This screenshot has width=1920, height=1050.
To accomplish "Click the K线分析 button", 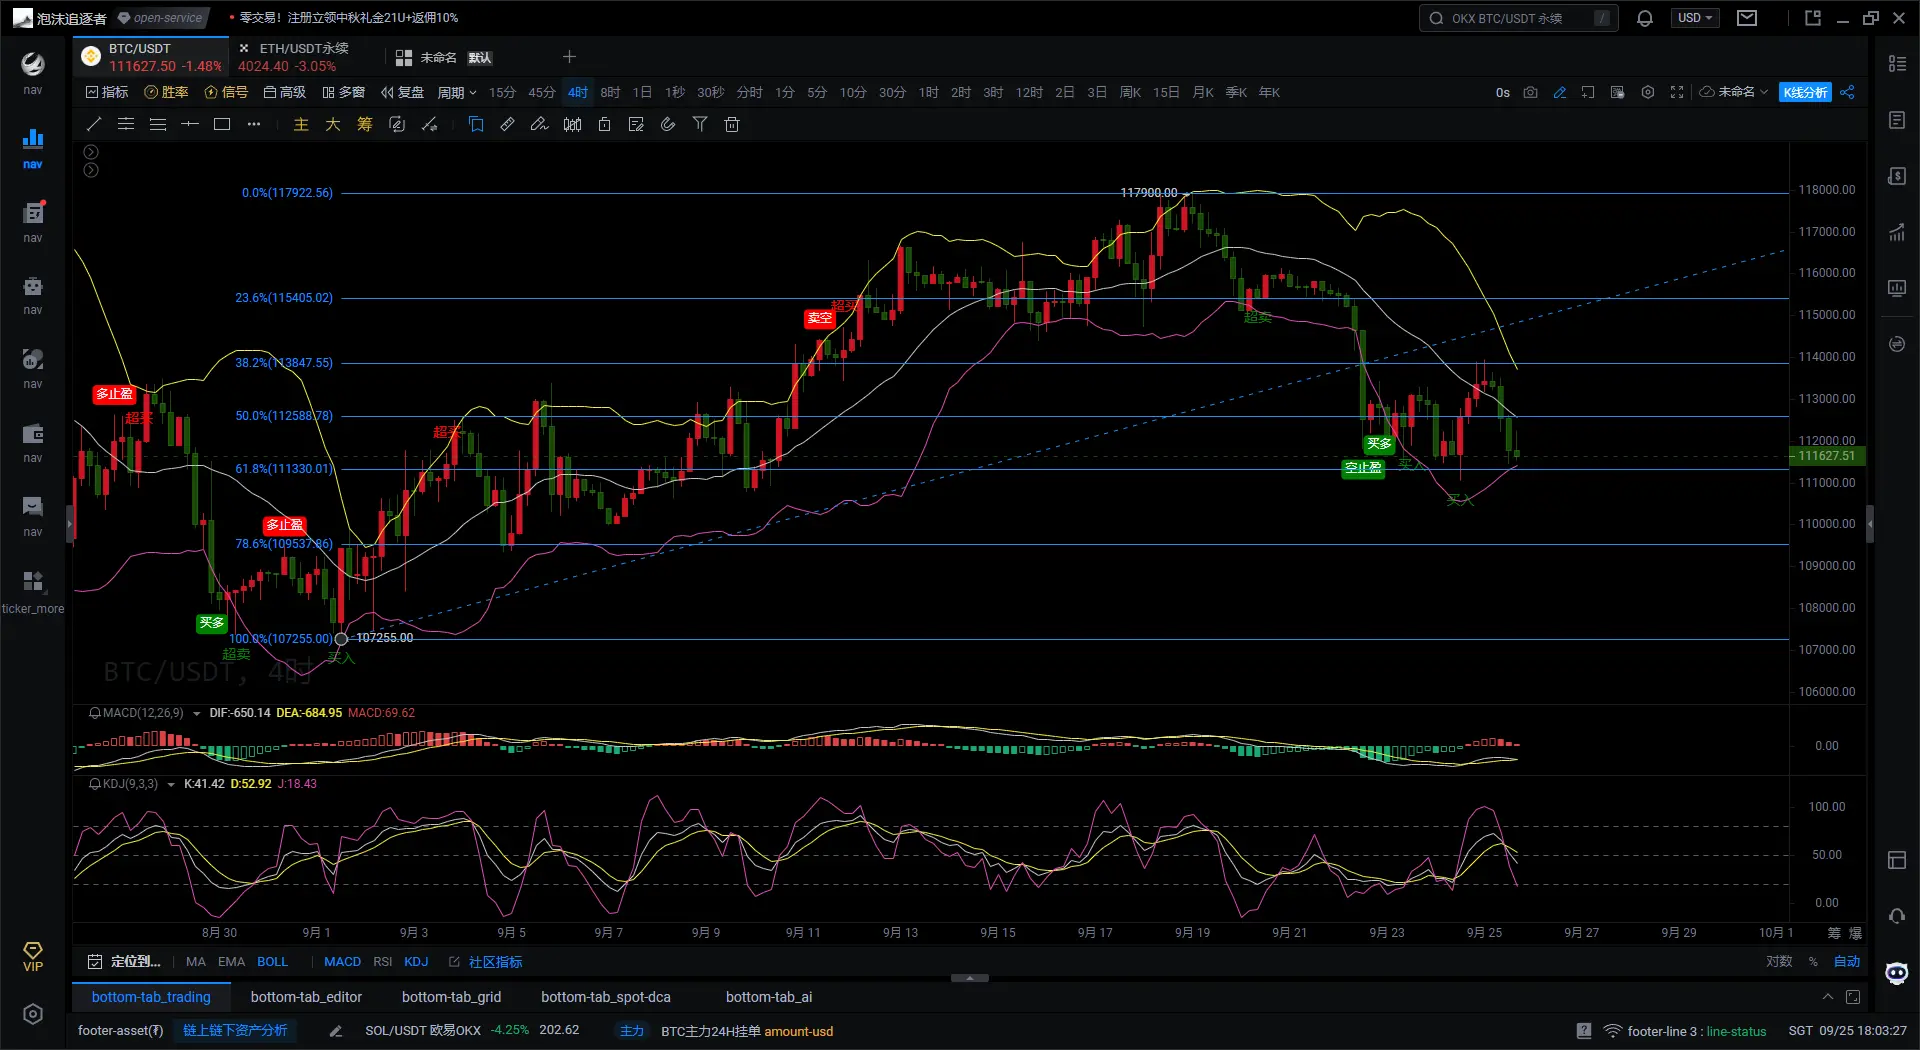I will 1805,93.
